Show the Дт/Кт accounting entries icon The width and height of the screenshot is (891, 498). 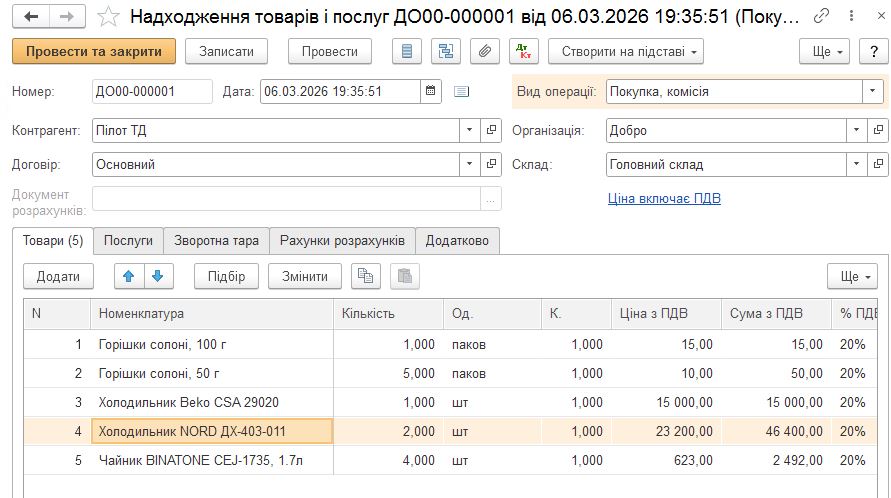tap(522, 51)
